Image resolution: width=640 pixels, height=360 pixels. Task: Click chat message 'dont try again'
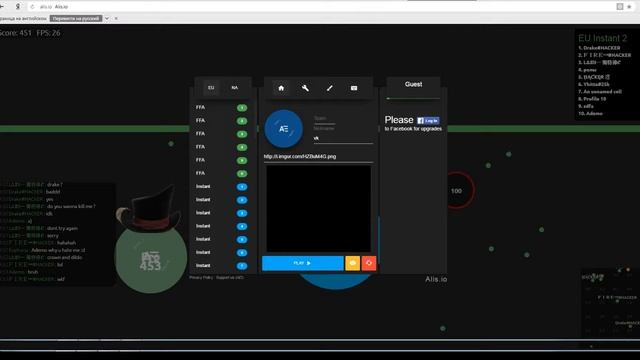[x=62, y=229]
